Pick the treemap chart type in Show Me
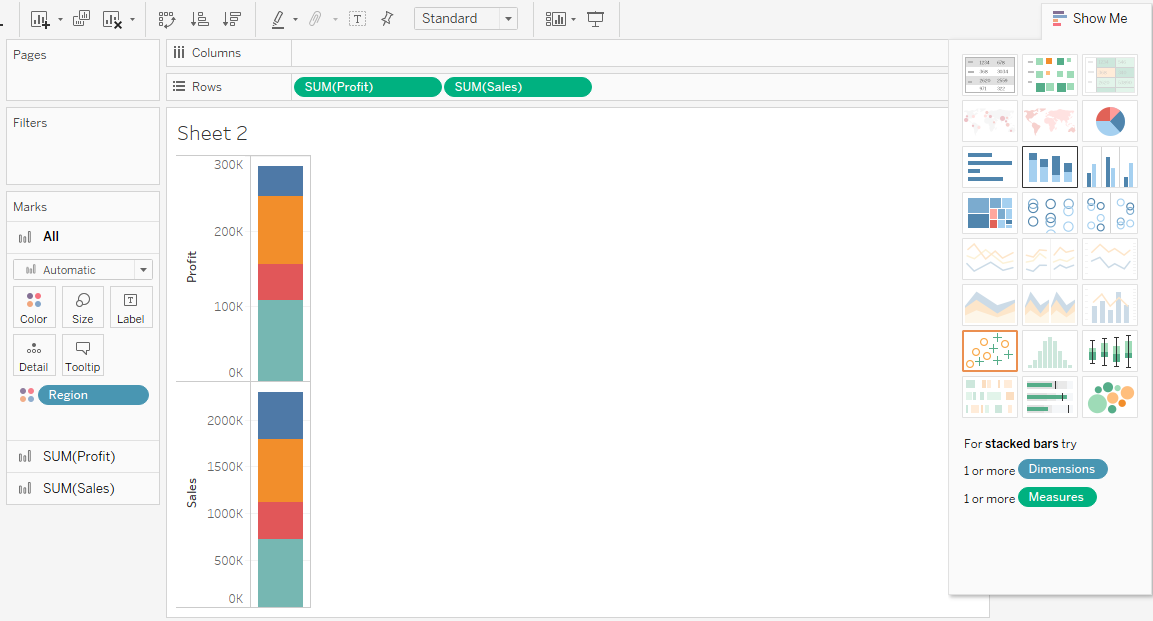The width and height of the screenshot is (1153, 621). pos(989,213)
